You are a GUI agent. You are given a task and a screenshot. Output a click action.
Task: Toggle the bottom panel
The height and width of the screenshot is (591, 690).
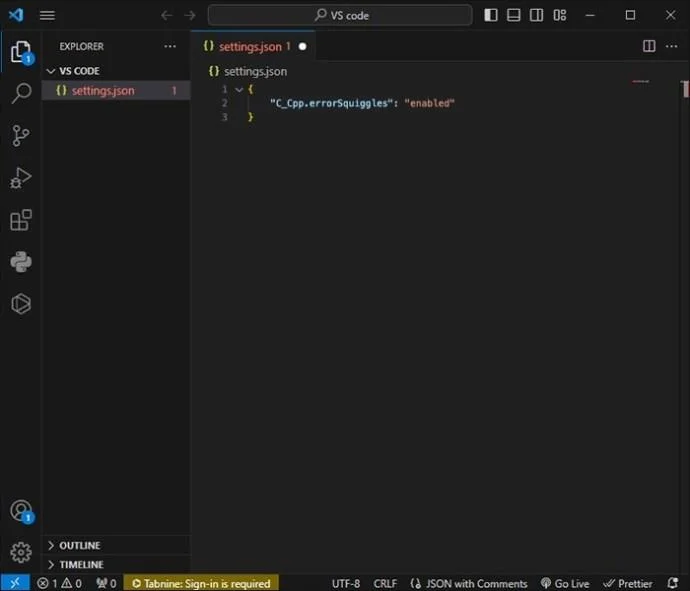coord(514,15)
